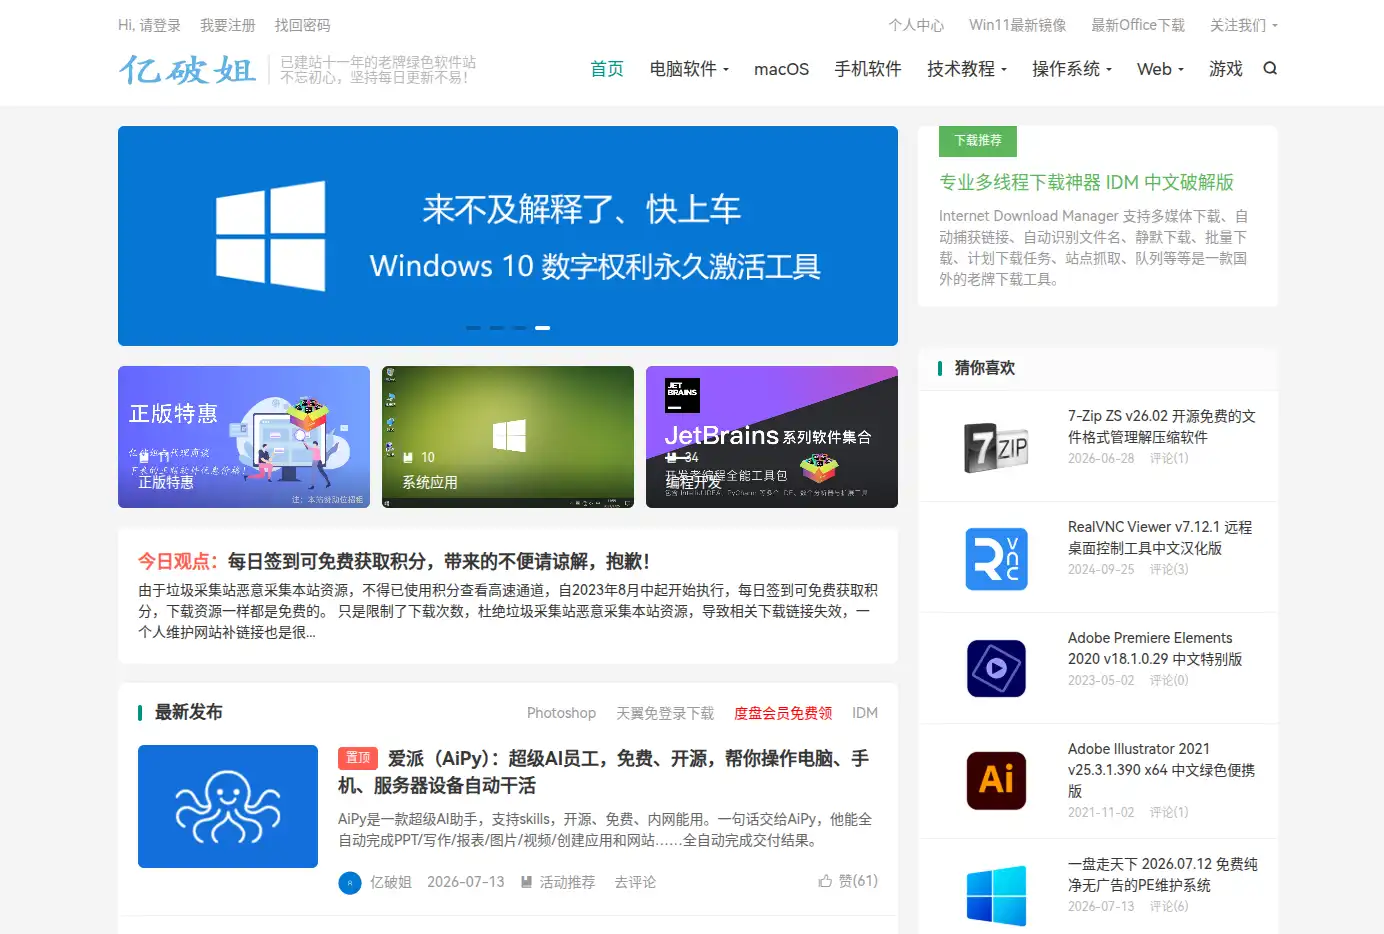This screenshot has height=934, width=1384.
Task: Open the Adobe Premiere Elements icon
Action: (996, 668)
